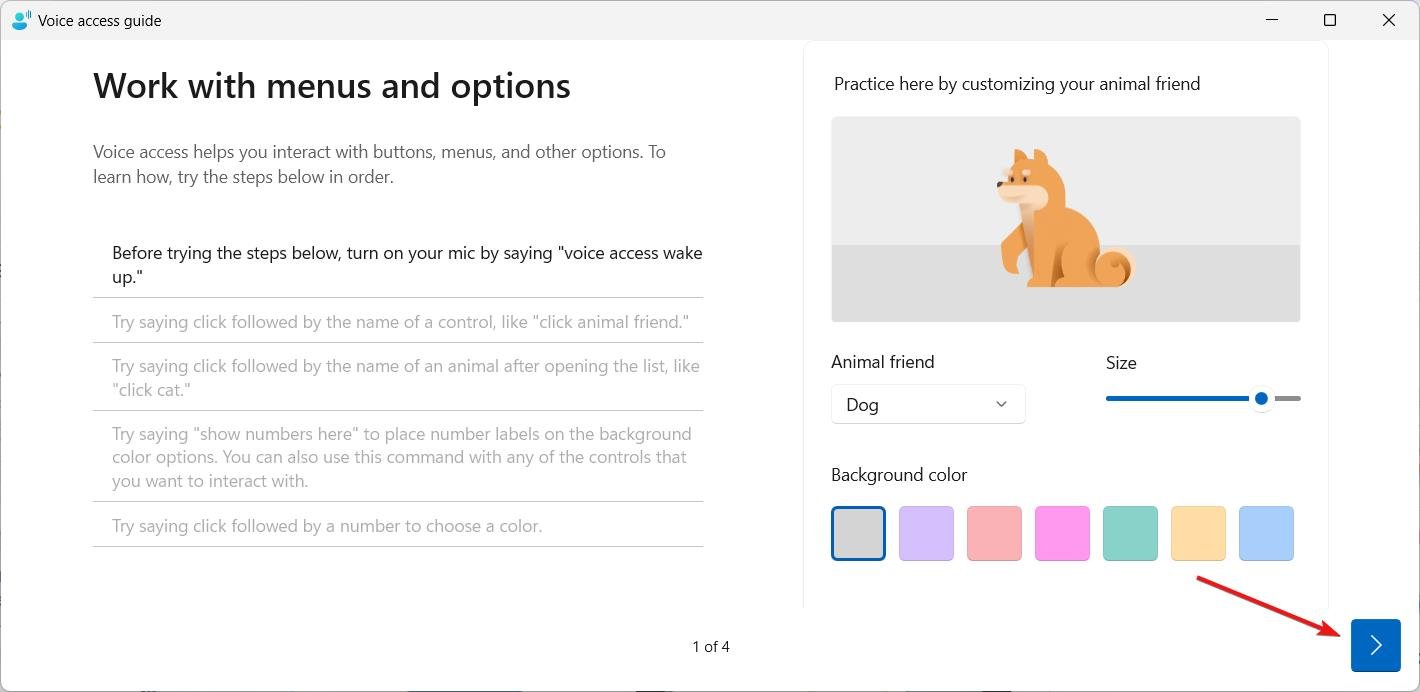Choose the lavender purple background color

pos(926,533)
